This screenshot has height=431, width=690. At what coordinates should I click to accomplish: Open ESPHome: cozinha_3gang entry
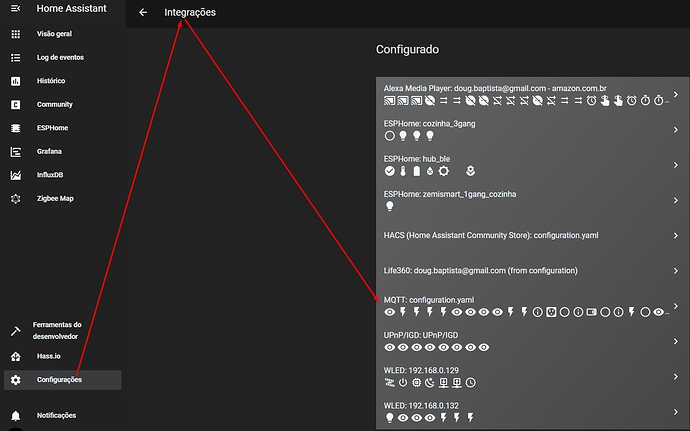532,130
